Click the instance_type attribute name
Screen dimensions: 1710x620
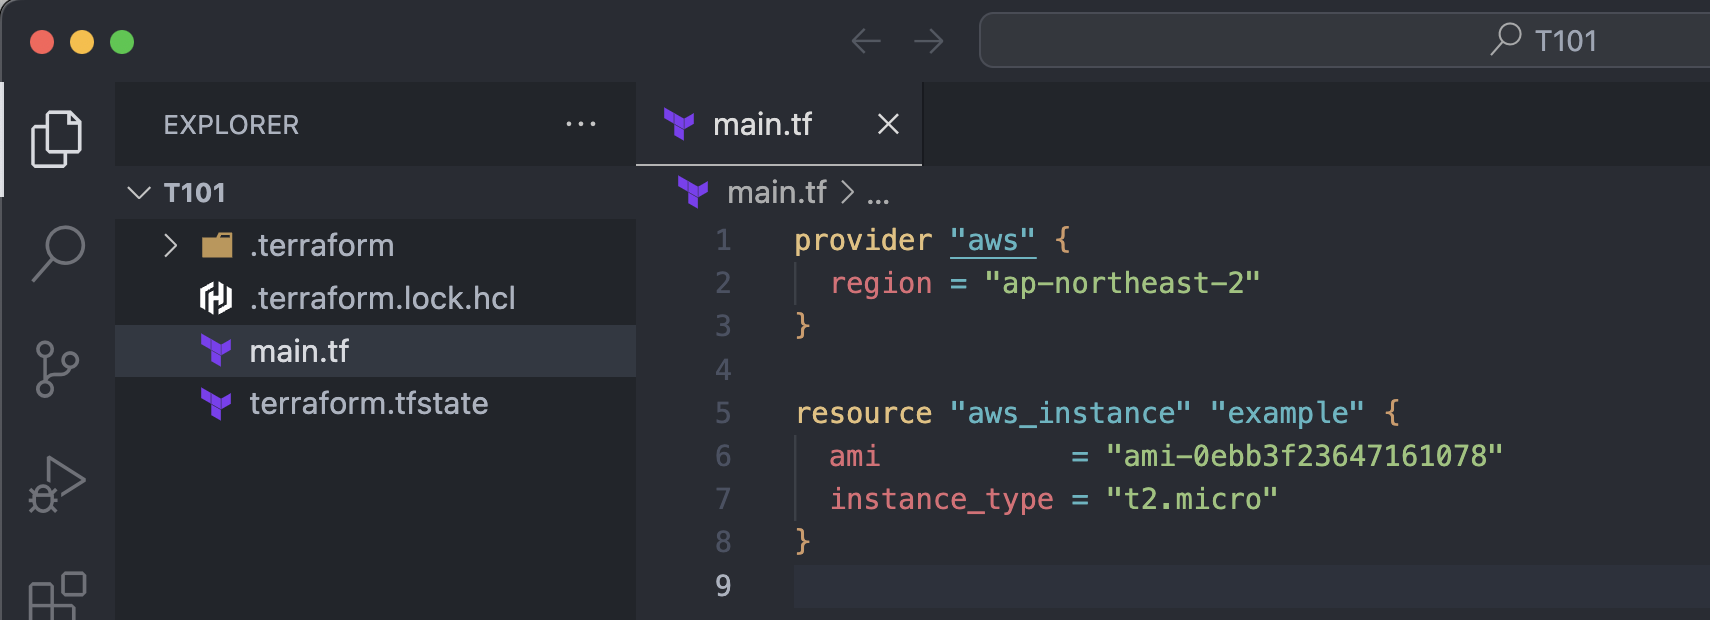tap(941, 499)
